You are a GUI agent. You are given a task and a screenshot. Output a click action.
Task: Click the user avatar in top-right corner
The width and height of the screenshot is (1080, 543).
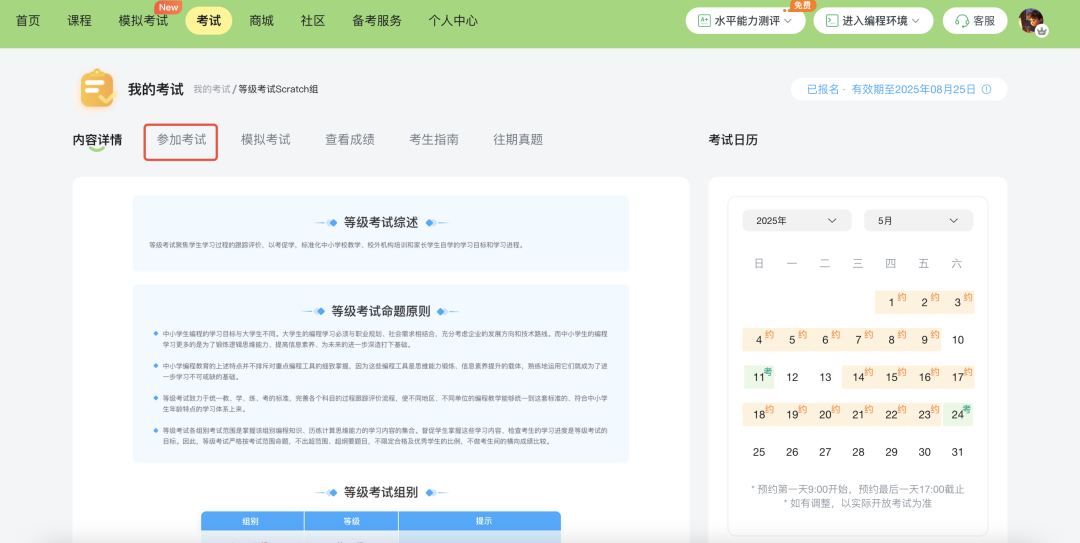click(1031, 21)
